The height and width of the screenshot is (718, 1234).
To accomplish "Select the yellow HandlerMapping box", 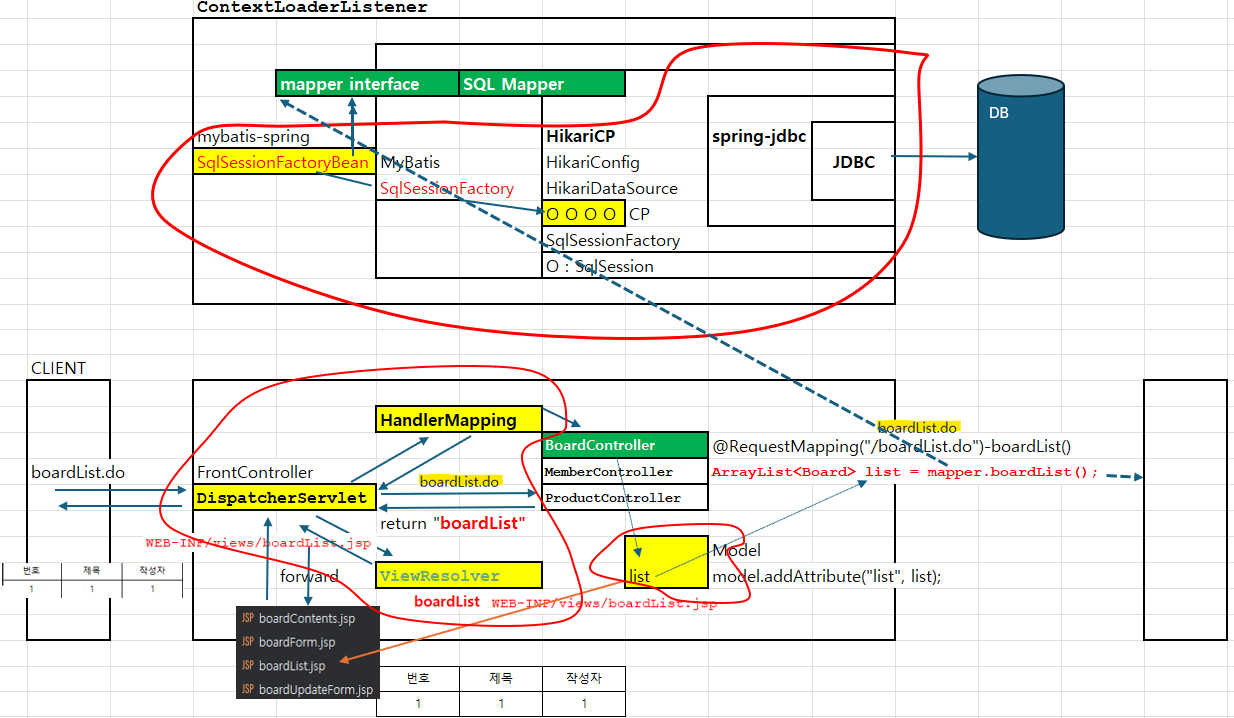I will (458, 420).
